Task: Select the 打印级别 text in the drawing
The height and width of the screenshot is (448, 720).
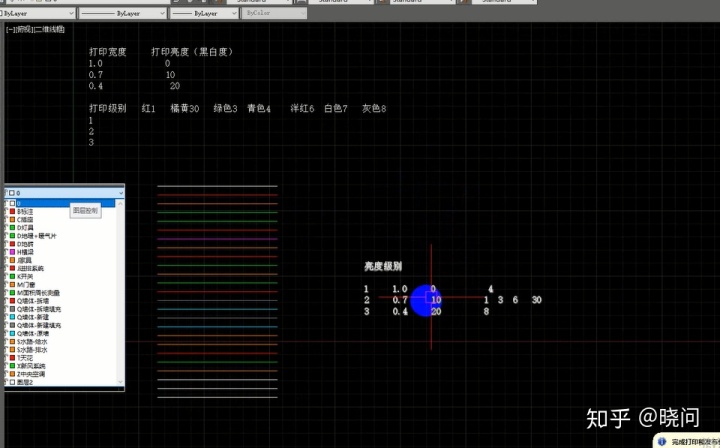Action: (107, 108)
